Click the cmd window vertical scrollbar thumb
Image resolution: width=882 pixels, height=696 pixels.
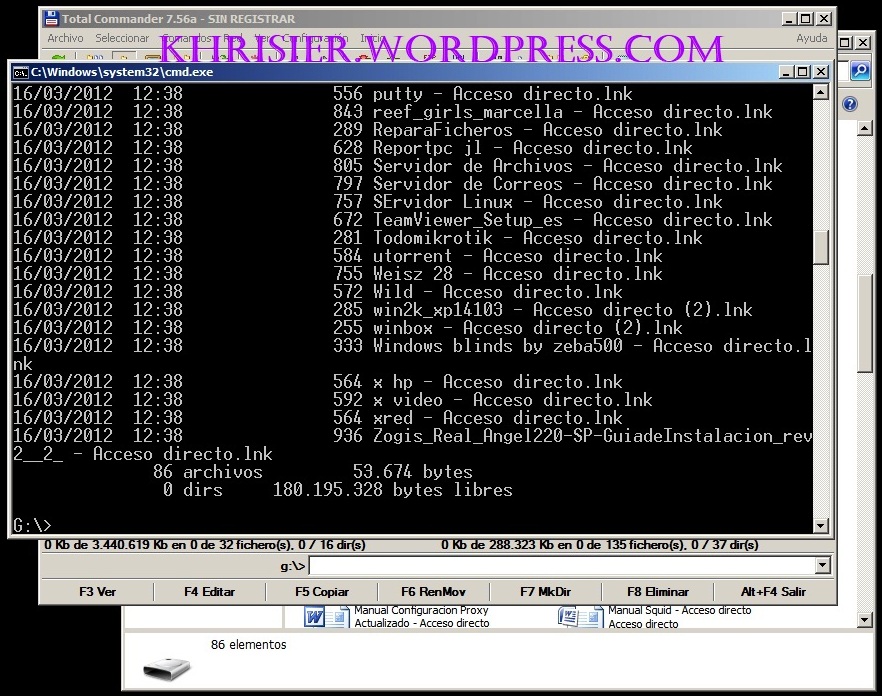tap(821, 247)
